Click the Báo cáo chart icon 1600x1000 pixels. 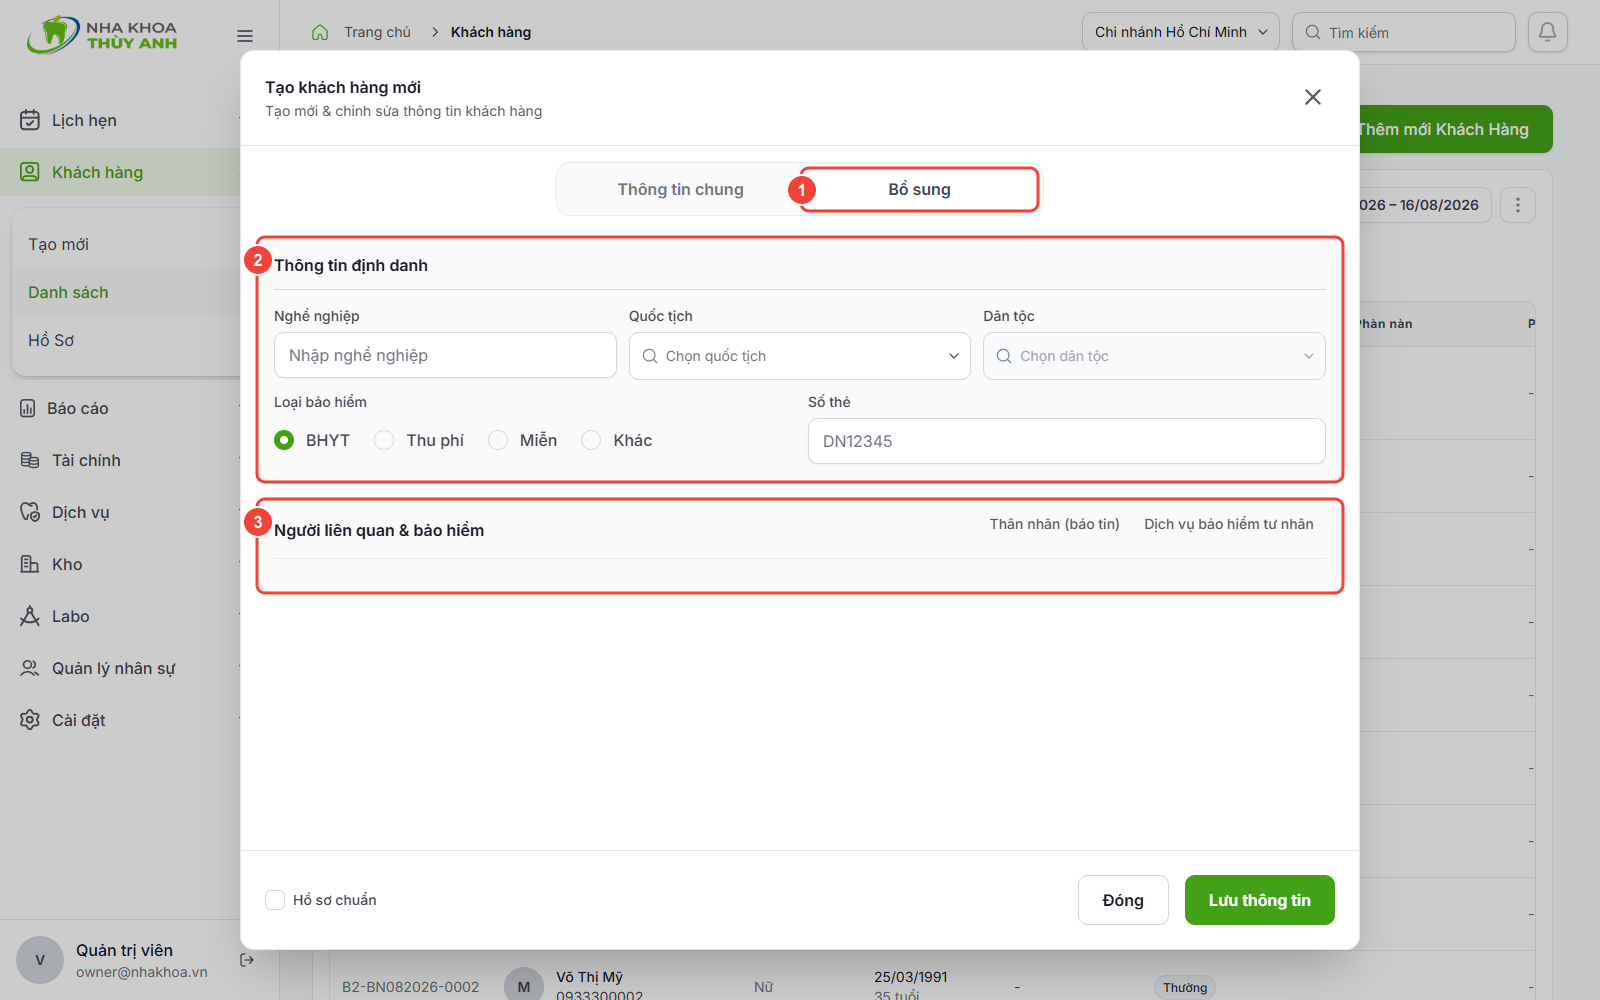click(x=28, y=408)
